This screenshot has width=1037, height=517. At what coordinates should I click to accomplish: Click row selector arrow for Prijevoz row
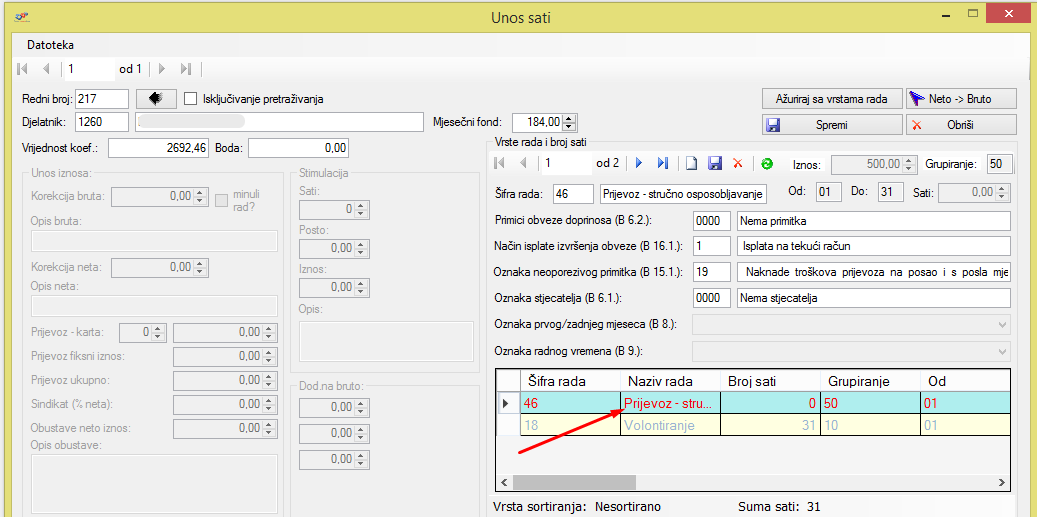tap(505, 403)
